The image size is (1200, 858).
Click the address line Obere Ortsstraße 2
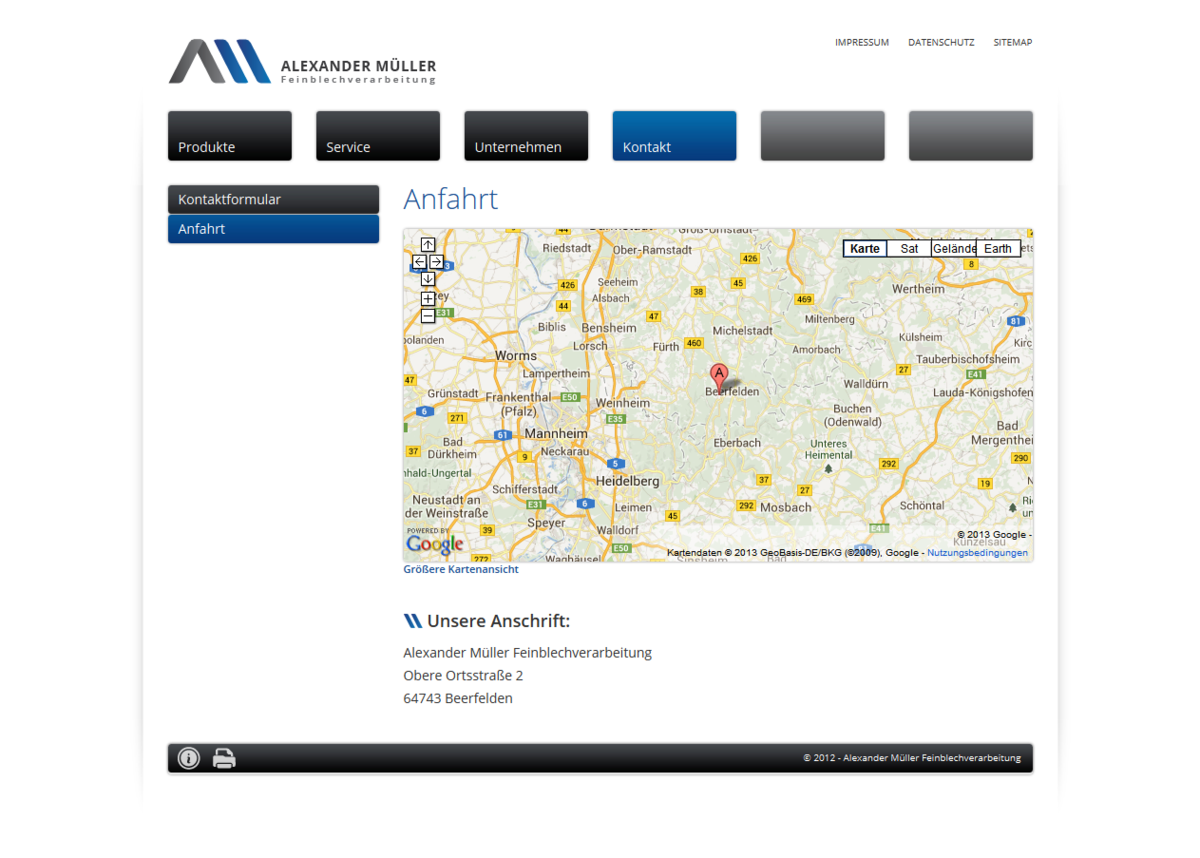coord(463,675)
